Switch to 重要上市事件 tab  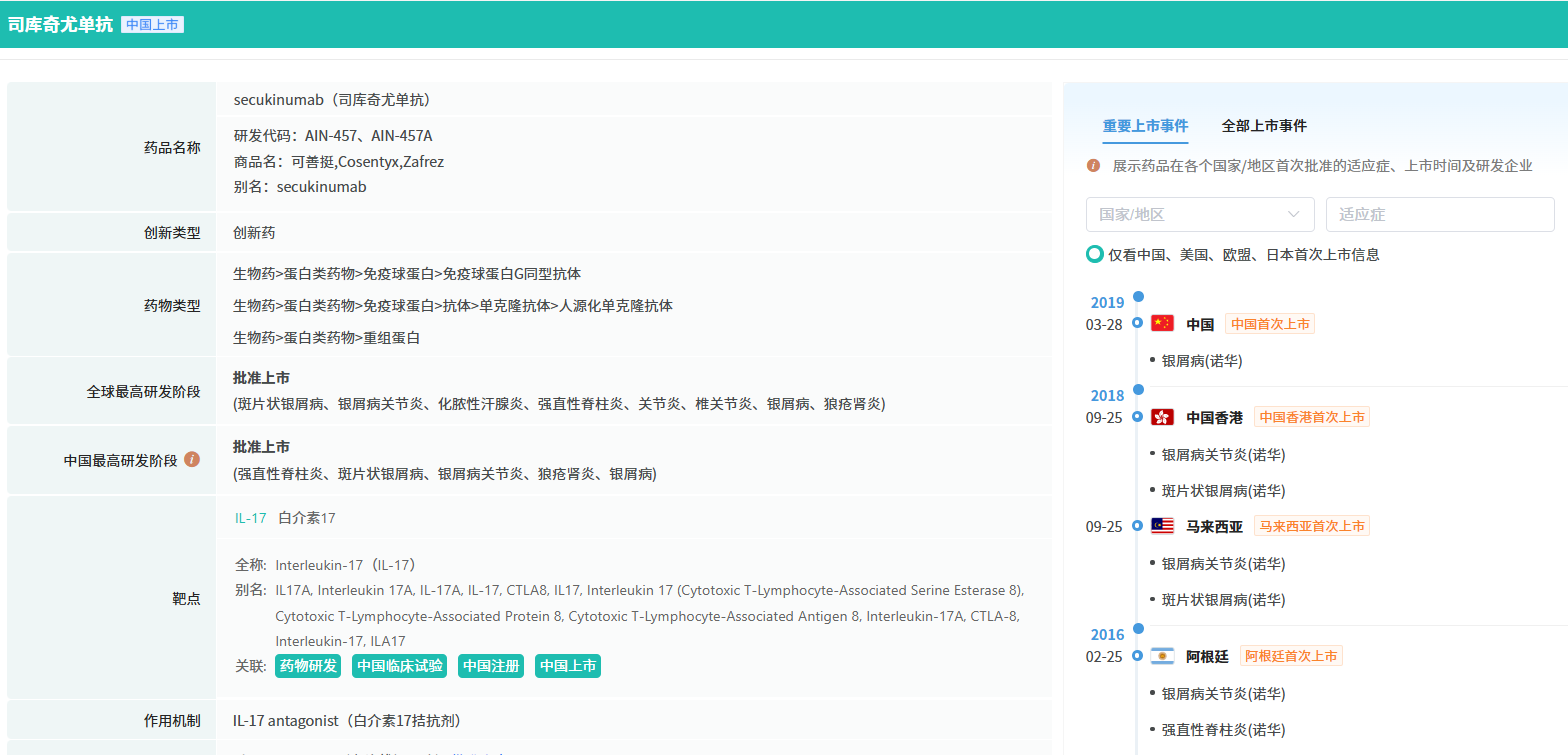tap(1145, 126)
